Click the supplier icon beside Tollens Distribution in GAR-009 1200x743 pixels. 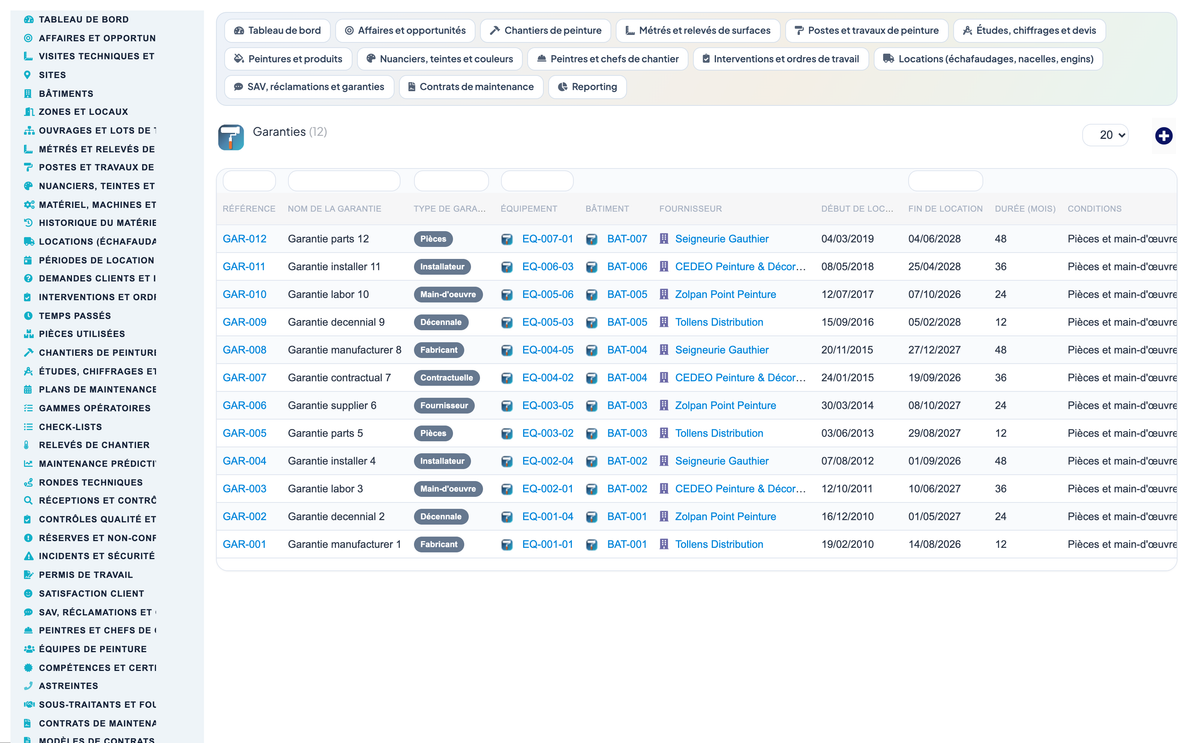pos(664,322)
